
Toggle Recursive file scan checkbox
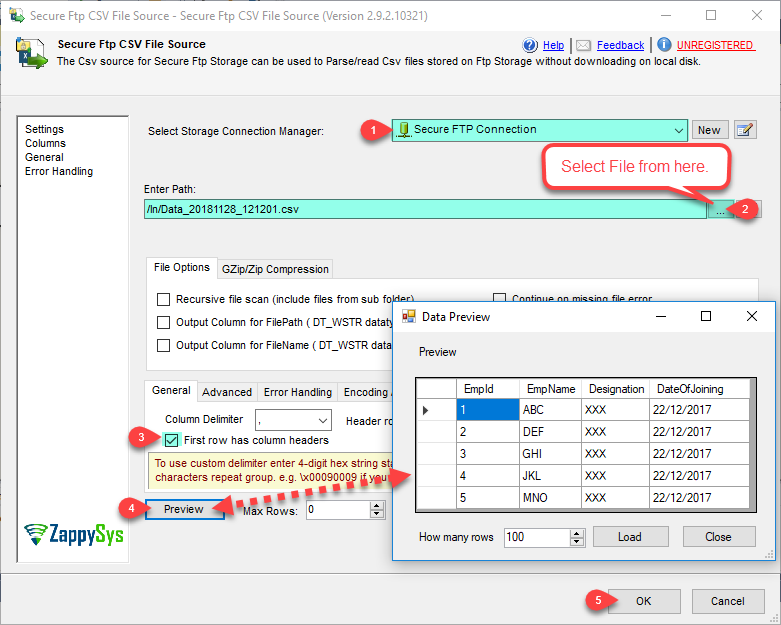pyautogui.click(x=163, y=299)
